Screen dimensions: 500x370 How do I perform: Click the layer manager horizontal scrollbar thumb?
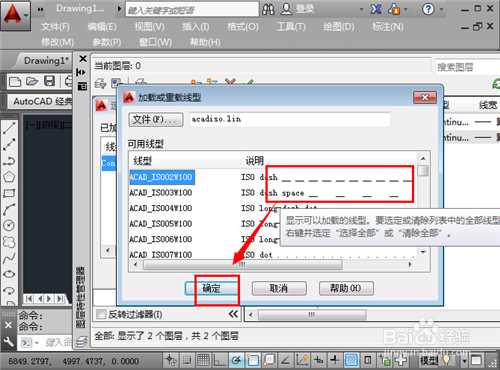(x=312, y=315)
